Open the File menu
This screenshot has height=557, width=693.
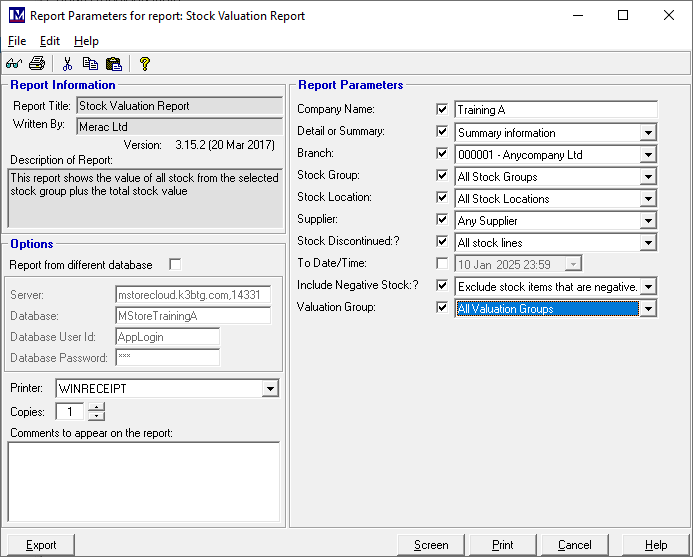click(17, 41)
